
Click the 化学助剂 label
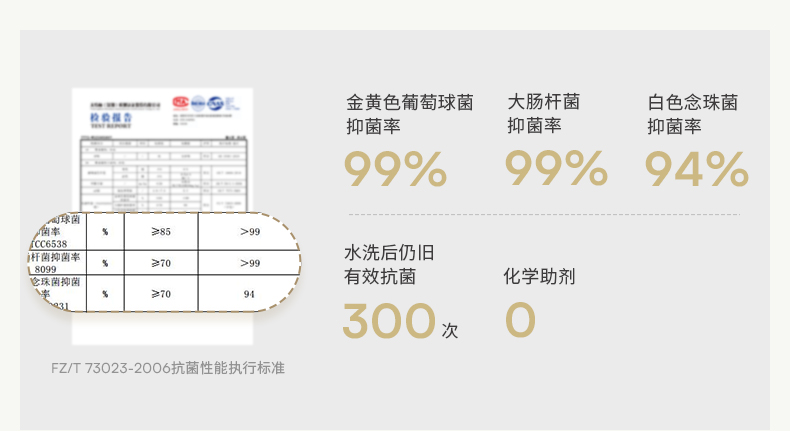pos(539,276)
